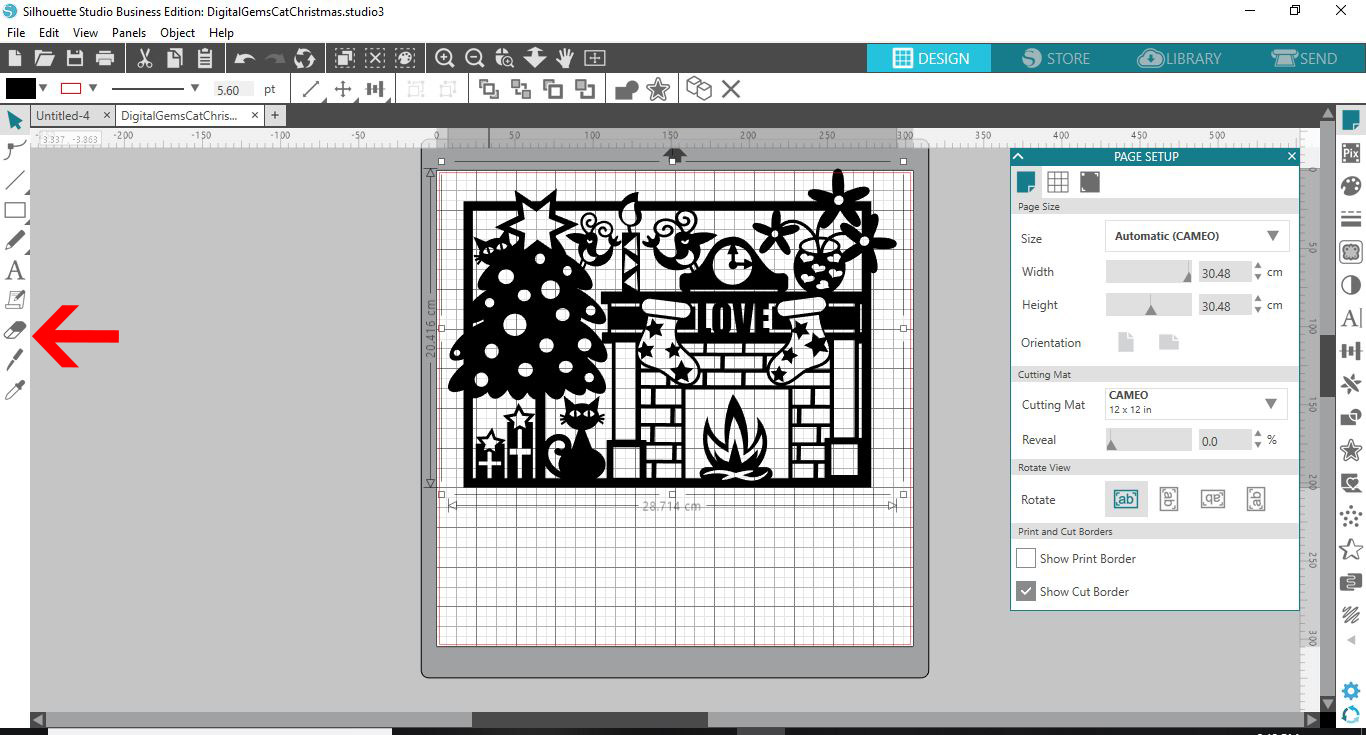This screenshot has height=735, width=1366.
Task: Fit page to window
Action: [x=595, y=58]
